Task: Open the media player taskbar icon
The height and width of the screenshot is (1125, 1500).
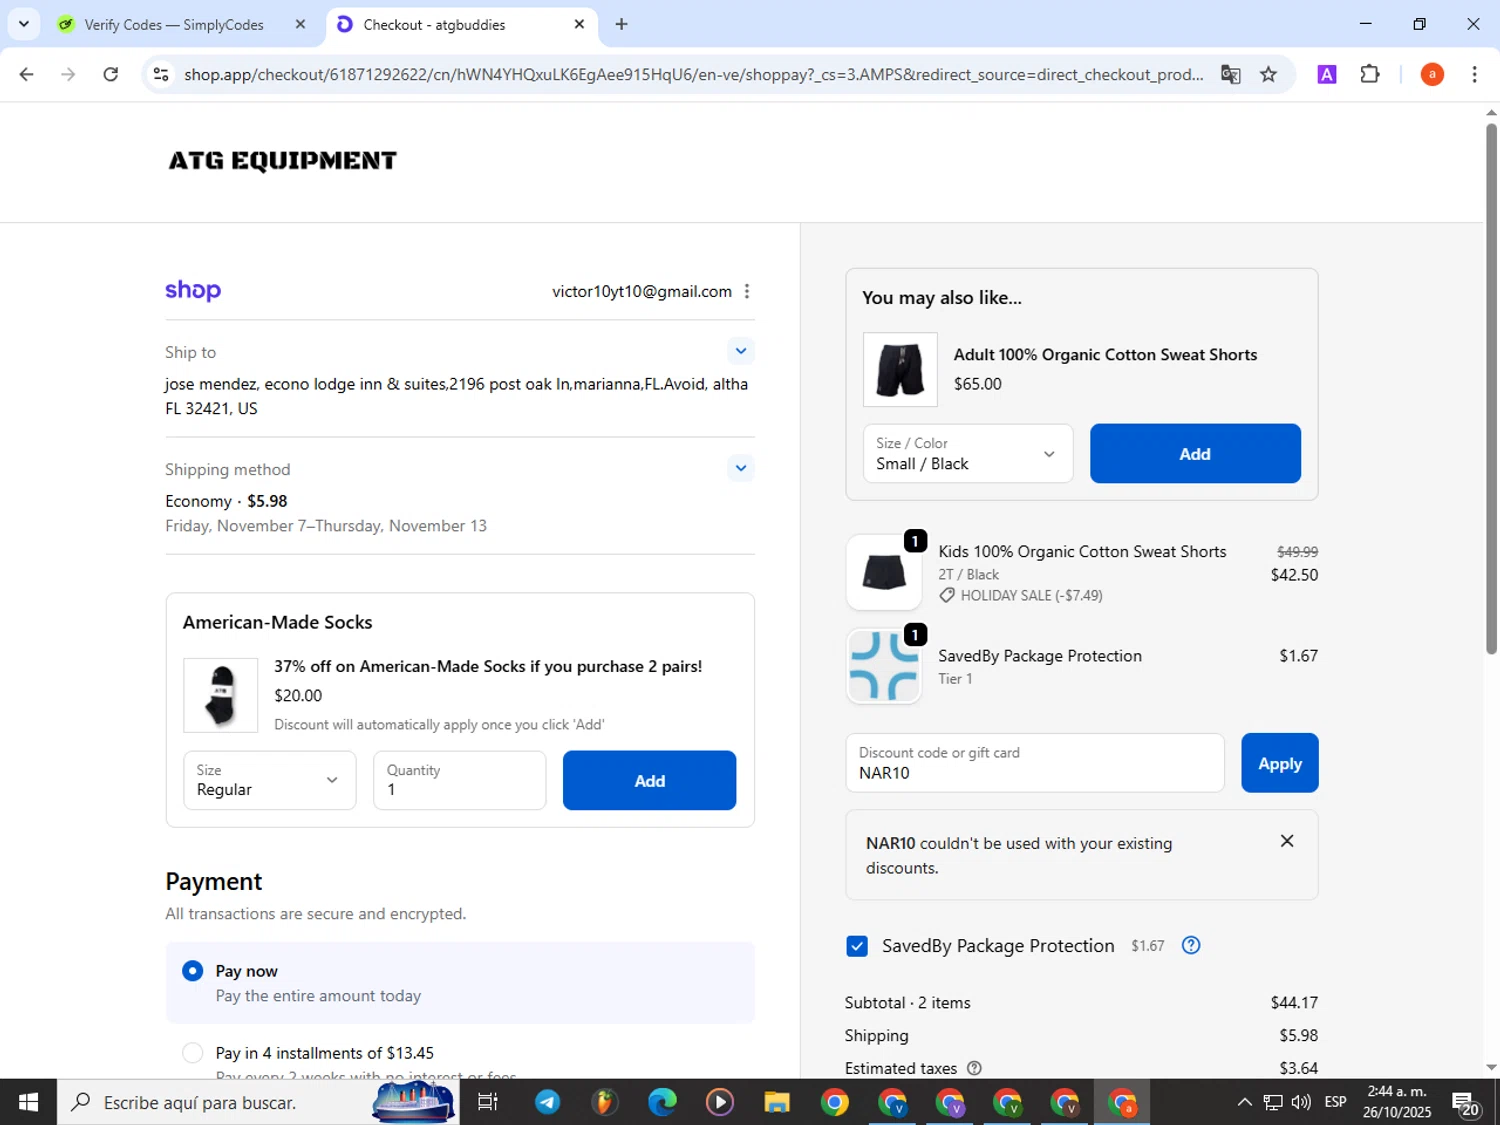Action: click(x=720, y=1102)
